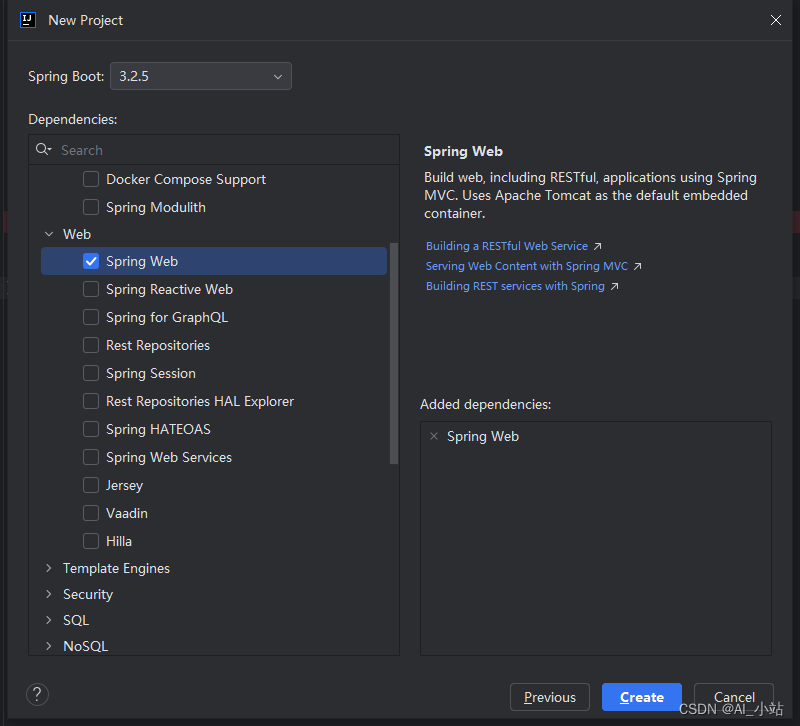Viewport: 800px width, 726px height.
Task: Collapse the Web category chevron
Action: (49, 234)
